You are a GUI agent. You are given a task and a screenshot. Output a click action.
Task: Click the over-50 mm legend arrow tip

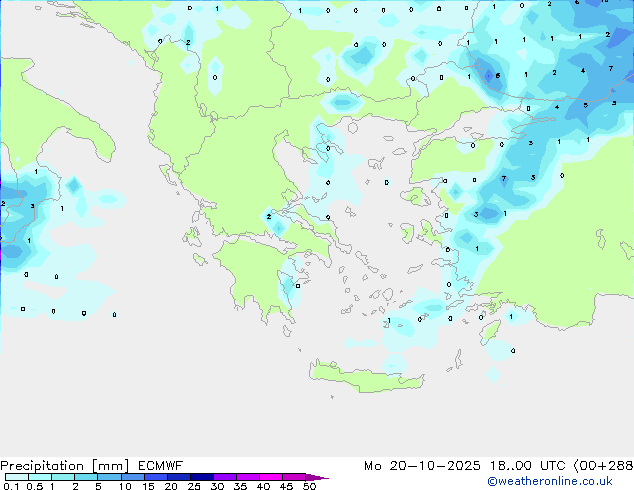(317, 477)
